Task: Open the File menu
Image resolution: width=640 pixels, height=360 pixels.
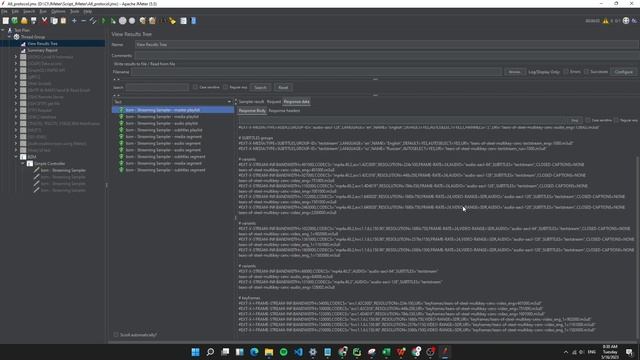Action: (x=4, y=11)
